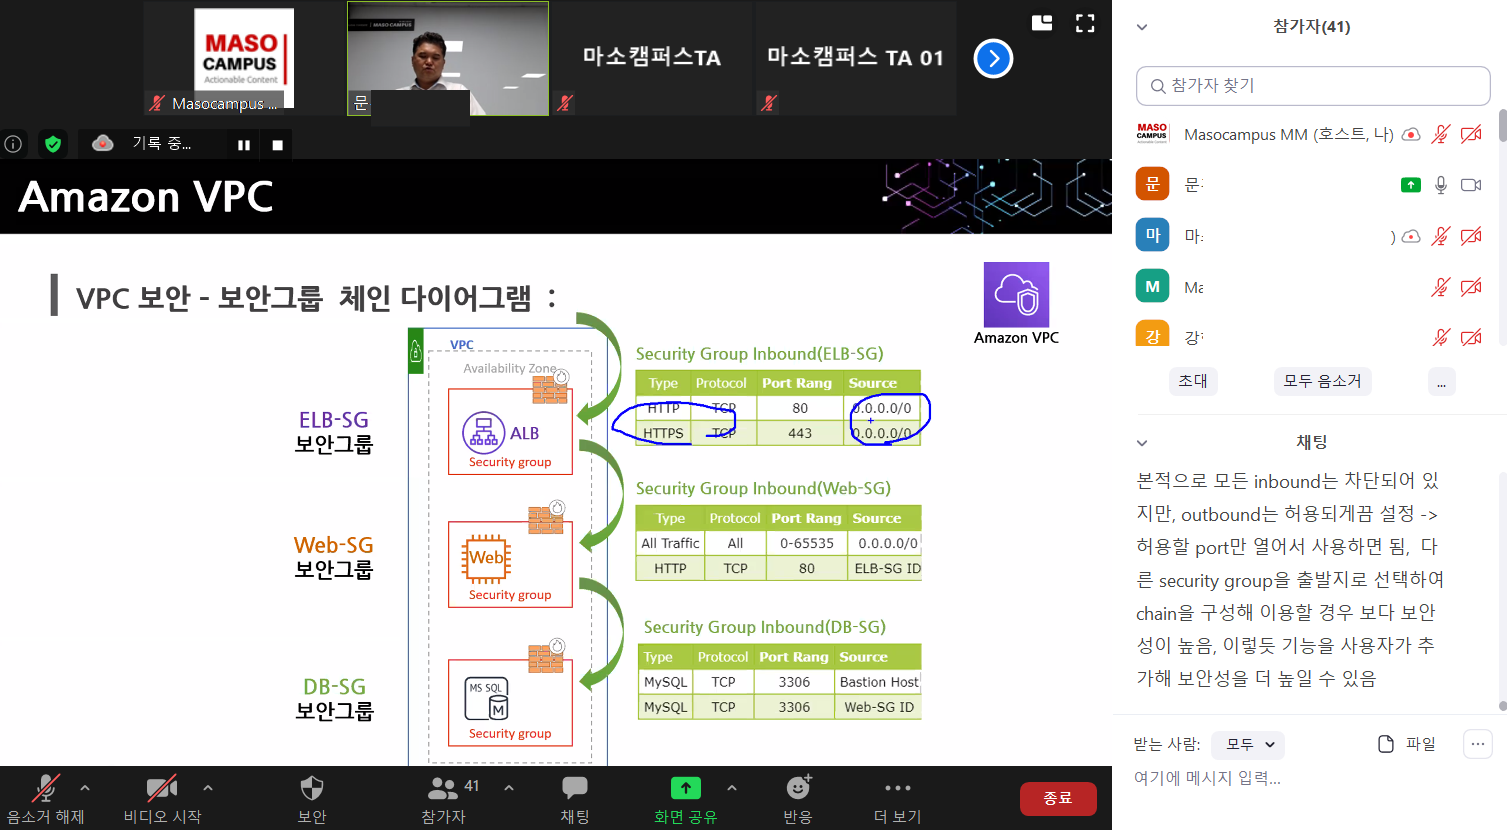Collapse the 참가자 panel chevron

point(1142,27)
